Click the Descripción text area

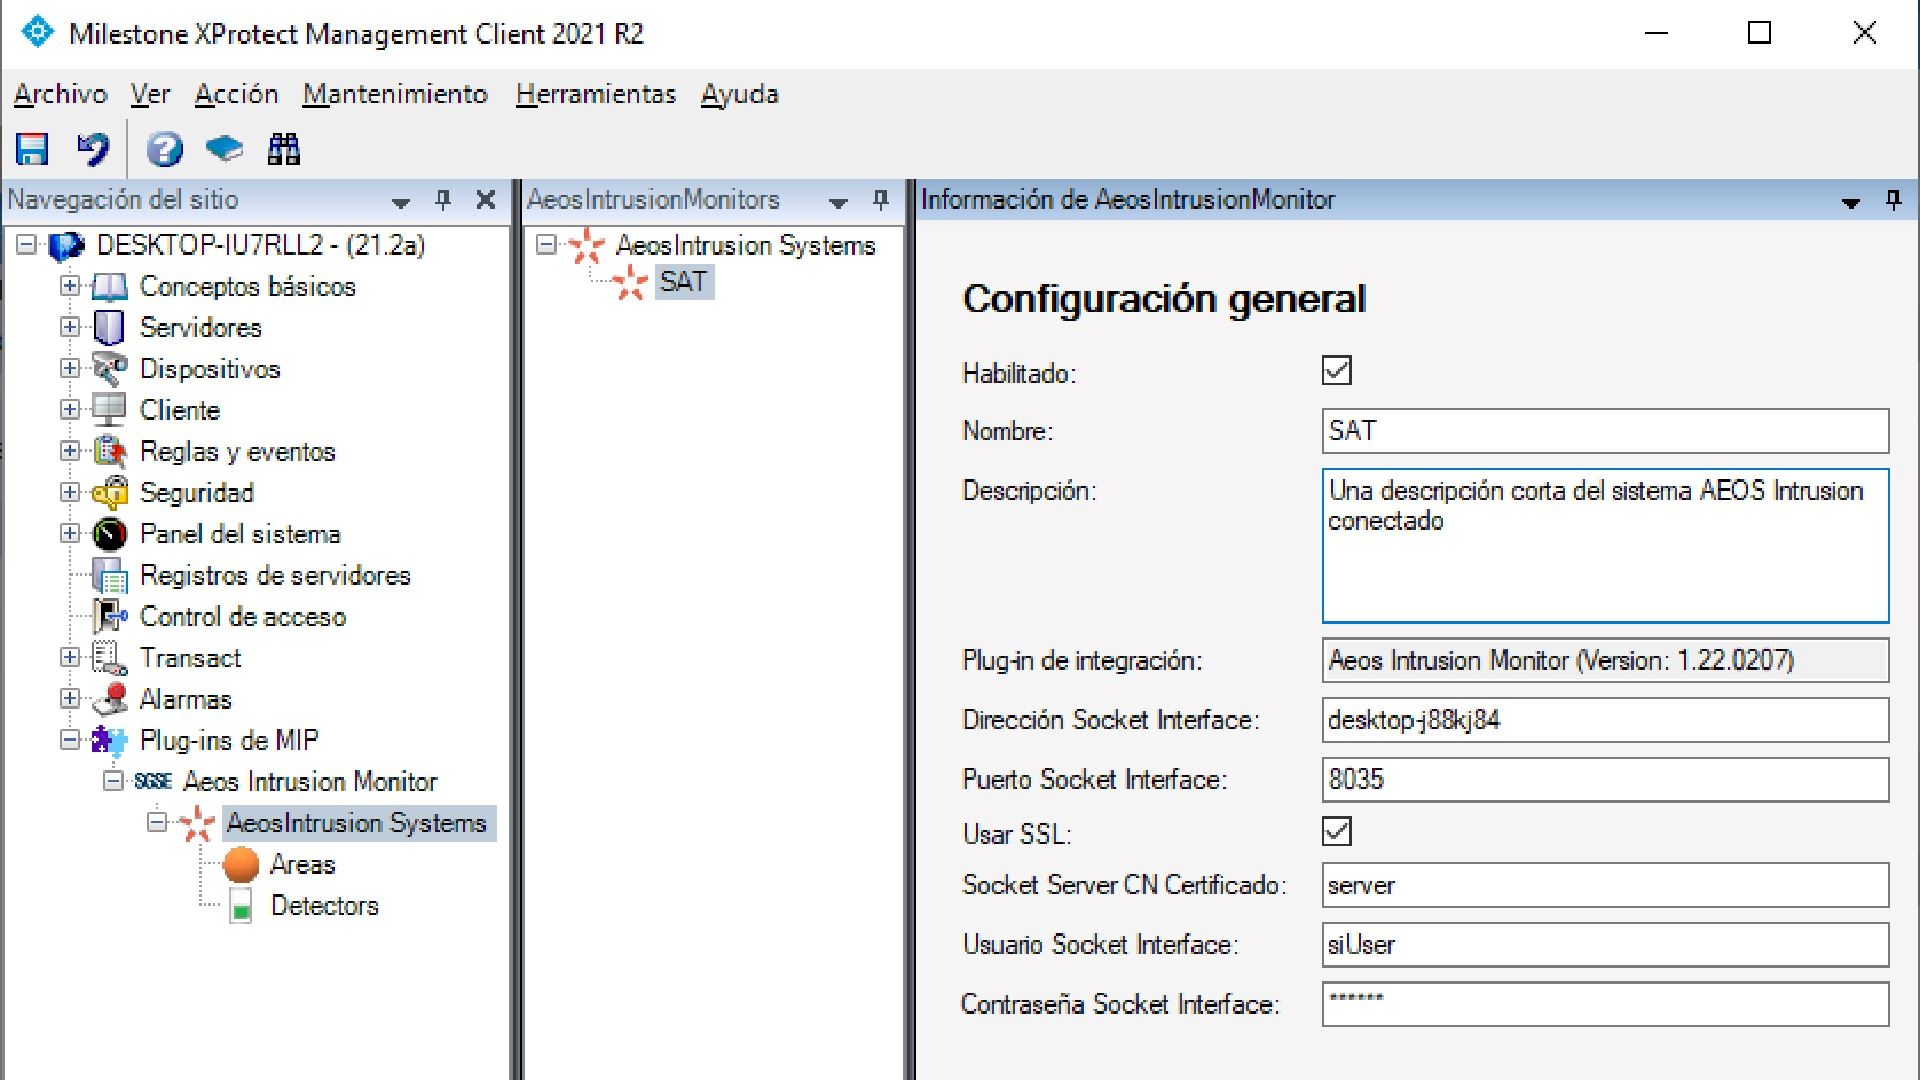point(1605,546)
